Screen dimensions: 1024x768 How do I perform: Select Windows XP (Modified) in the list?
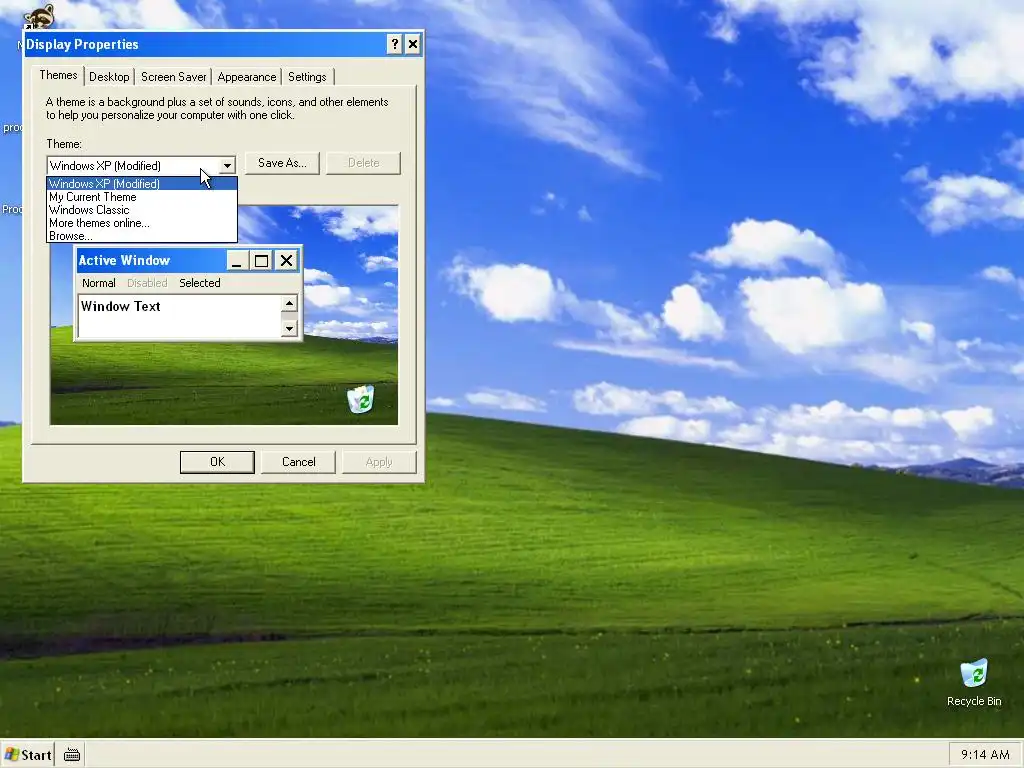pyautogui.click(x=142, y=184)
